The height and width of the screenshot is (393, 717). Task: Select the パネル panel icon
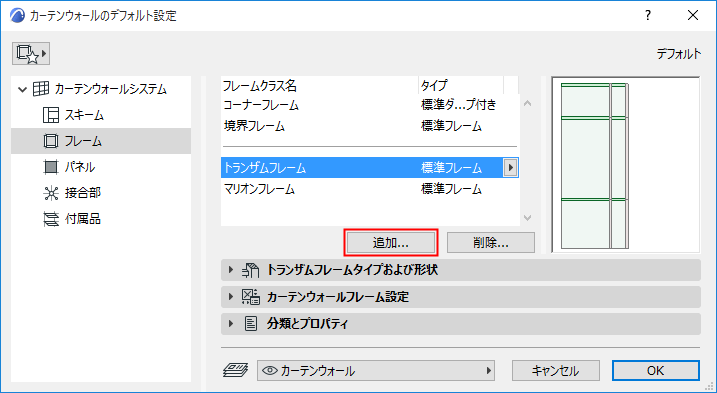pyautogui.click(x=51, y=167)
